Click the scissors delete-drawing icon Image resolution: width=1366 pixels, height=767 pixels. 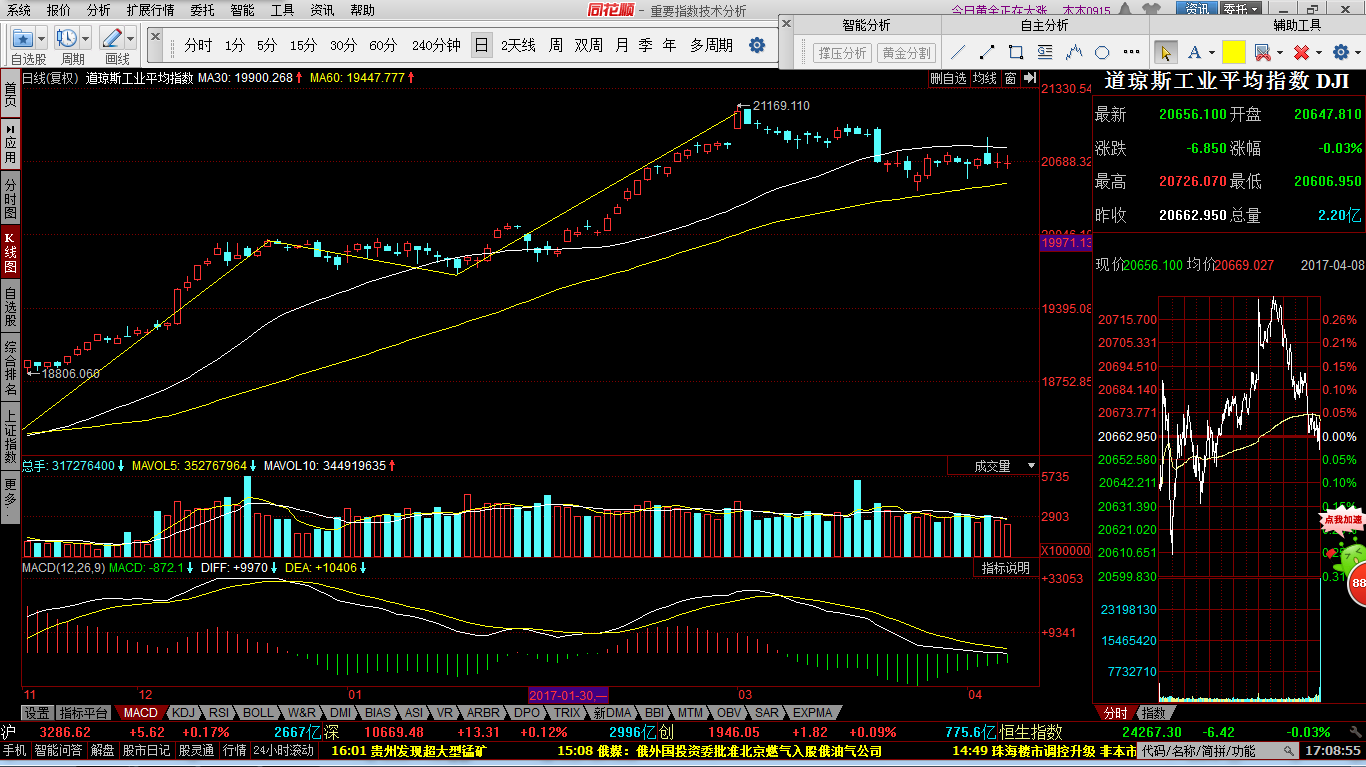[1262, 52]
